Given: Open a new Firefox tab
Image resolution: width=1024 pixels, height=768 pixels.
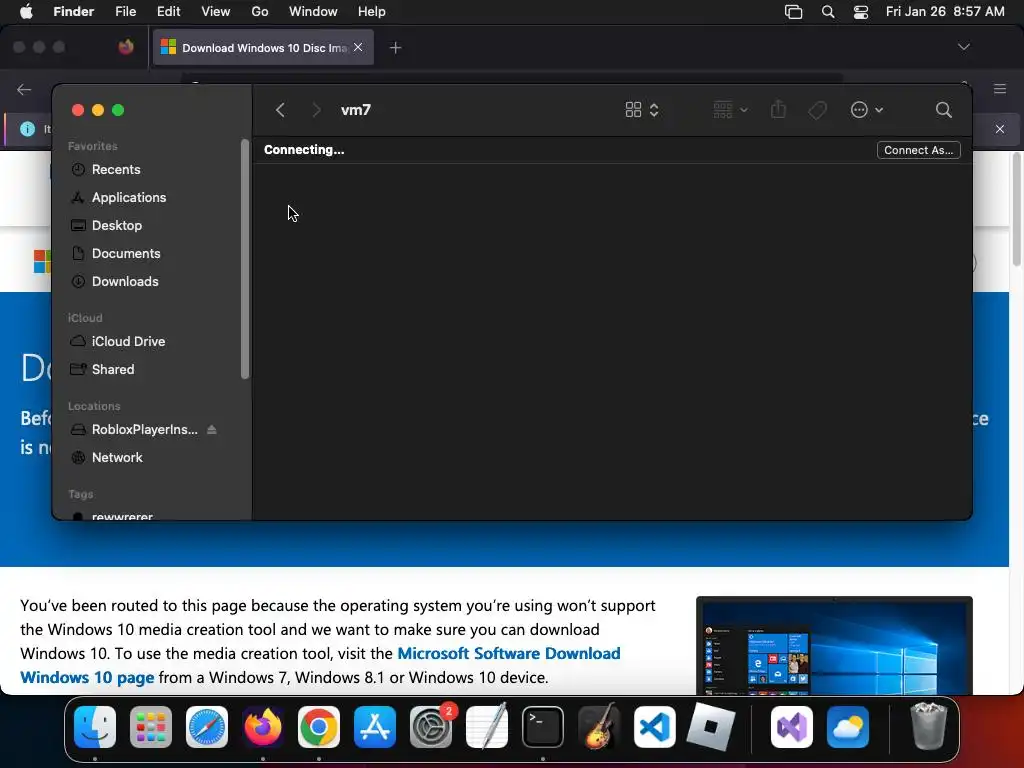Looking at the screenshot, I should (395, 48).
